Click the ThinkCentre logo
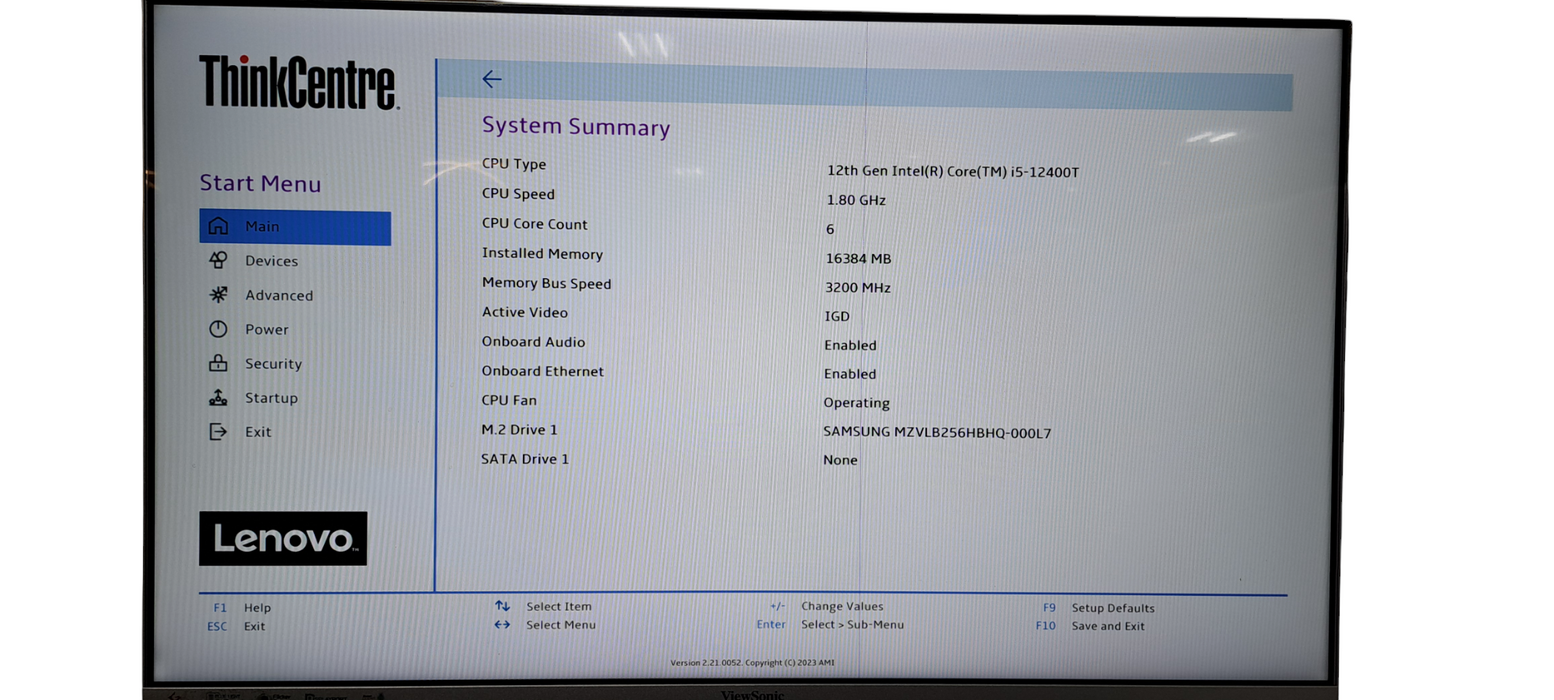This screenshot has width=1554, height=700. pos(298,82)
